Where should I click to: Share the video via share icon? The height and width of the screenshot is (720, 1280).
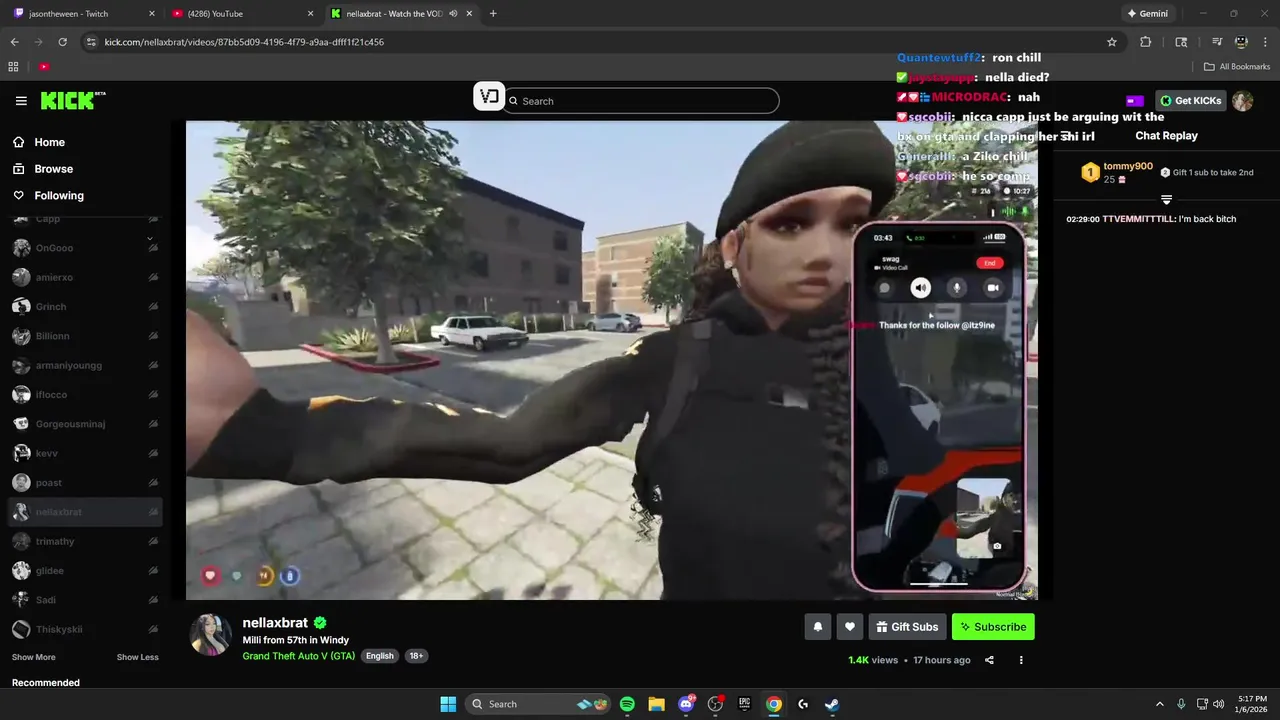(x=989, y=660)
